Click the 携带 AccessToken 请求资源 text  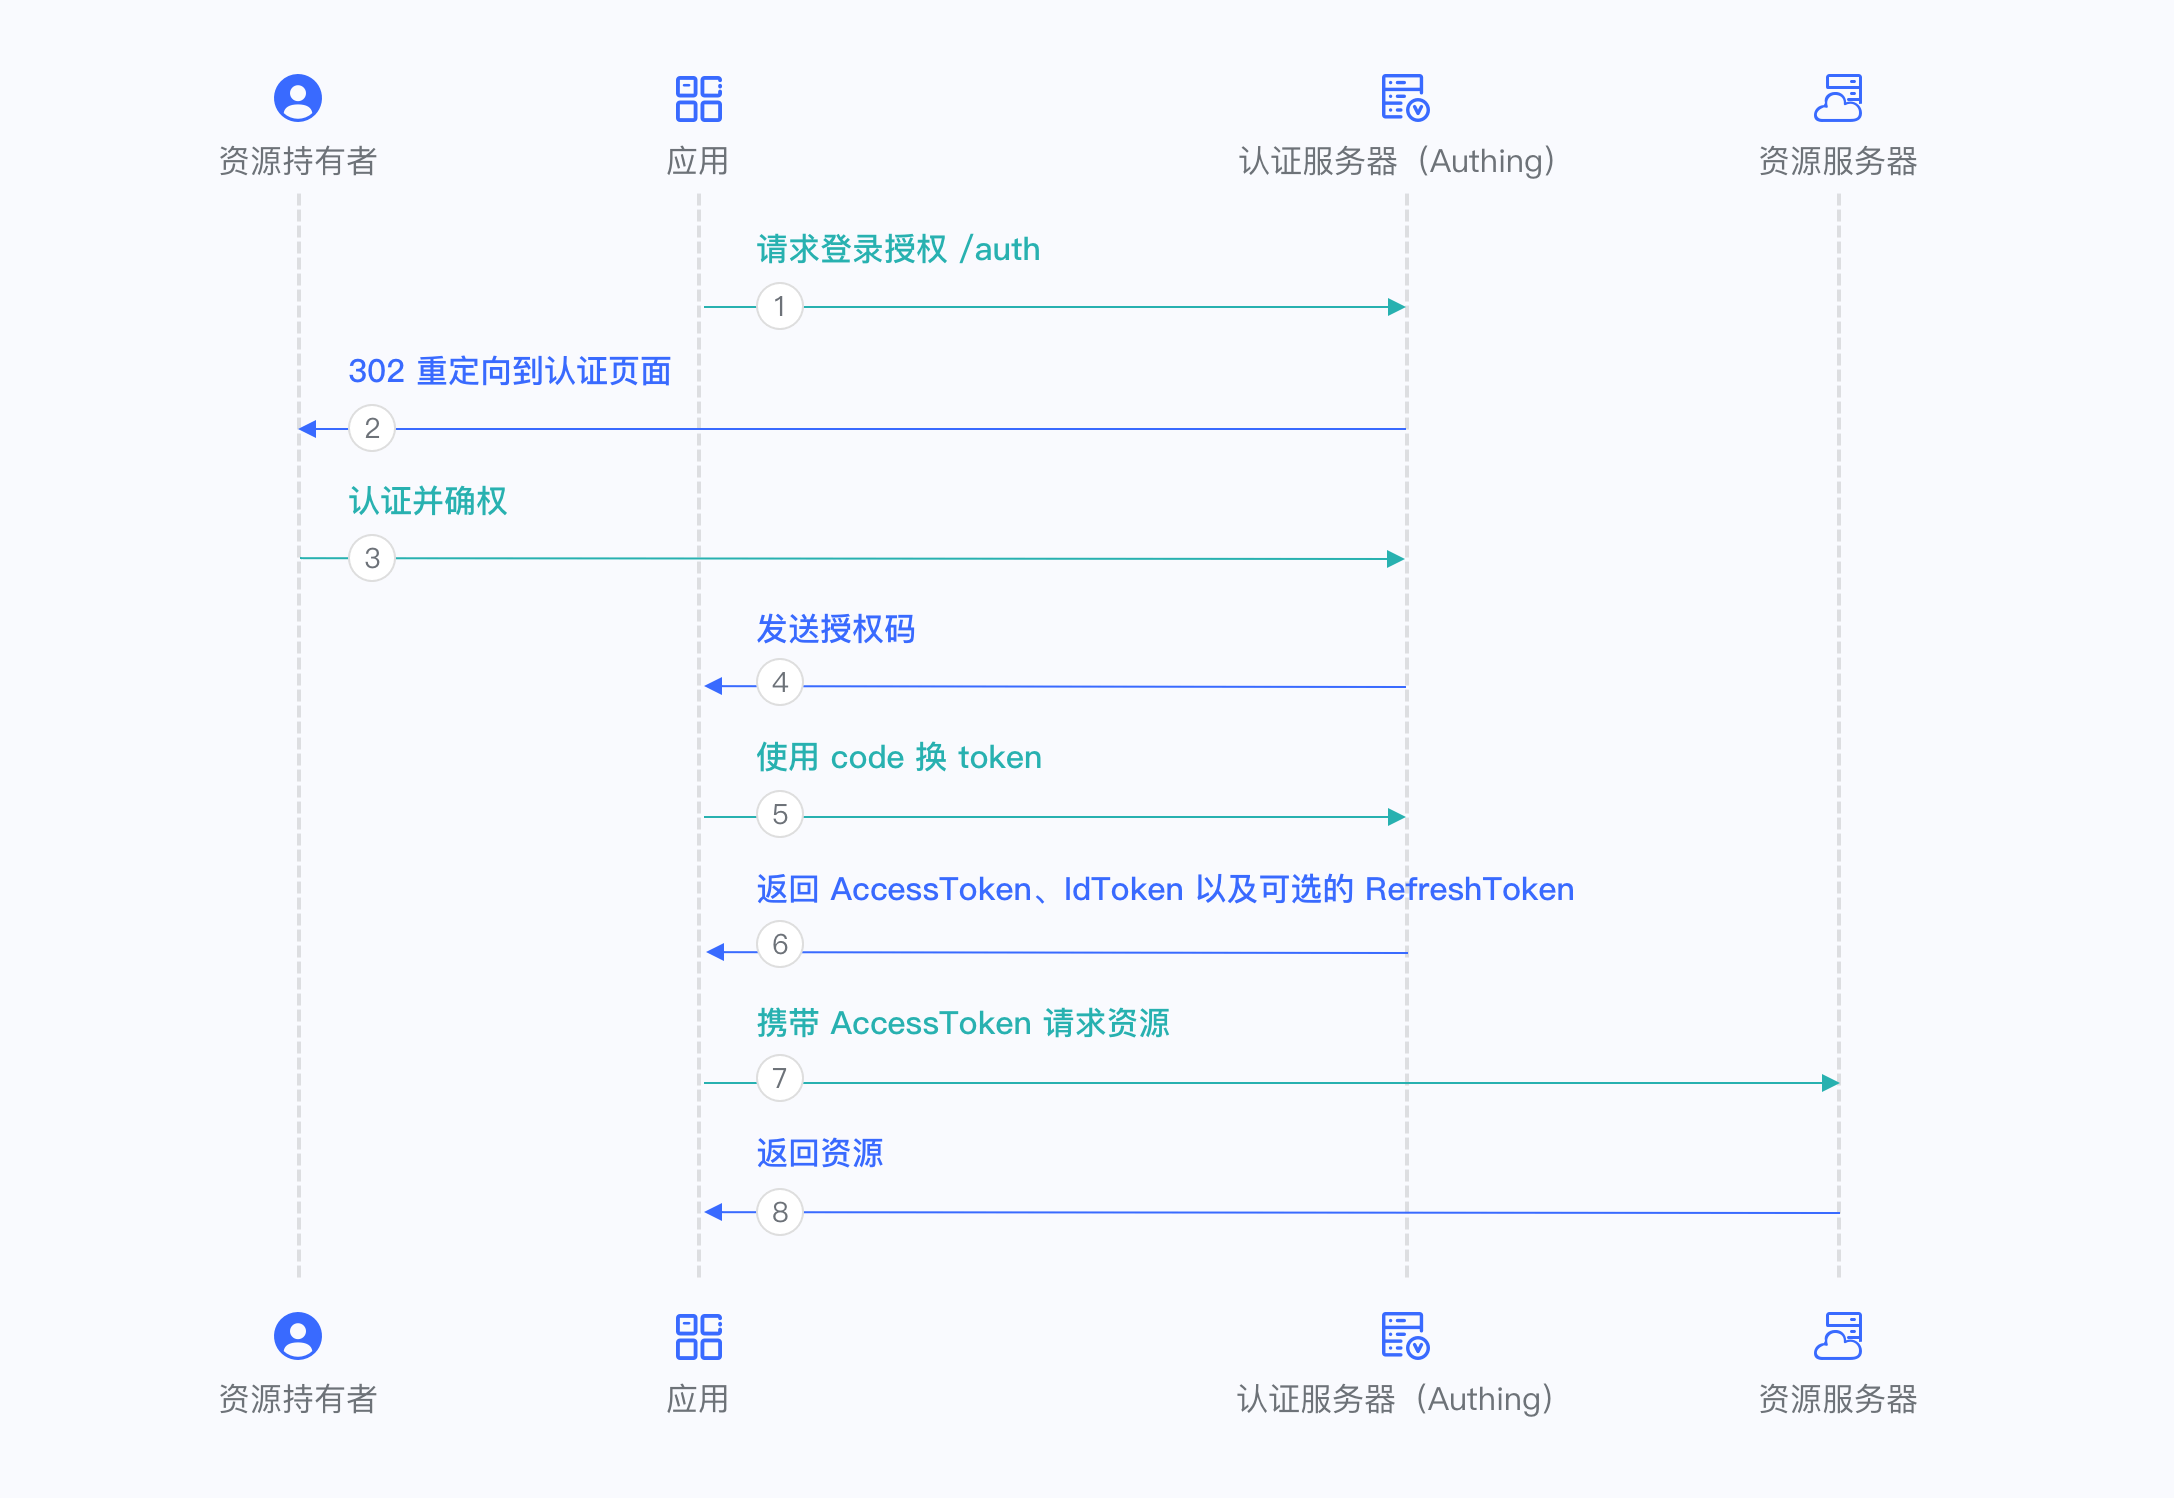963,1022
